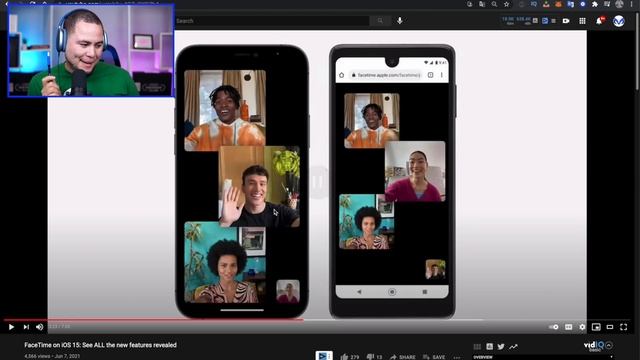Open the Chrome profile avatar
Screen dimensions: 640x360
(620, 4)
